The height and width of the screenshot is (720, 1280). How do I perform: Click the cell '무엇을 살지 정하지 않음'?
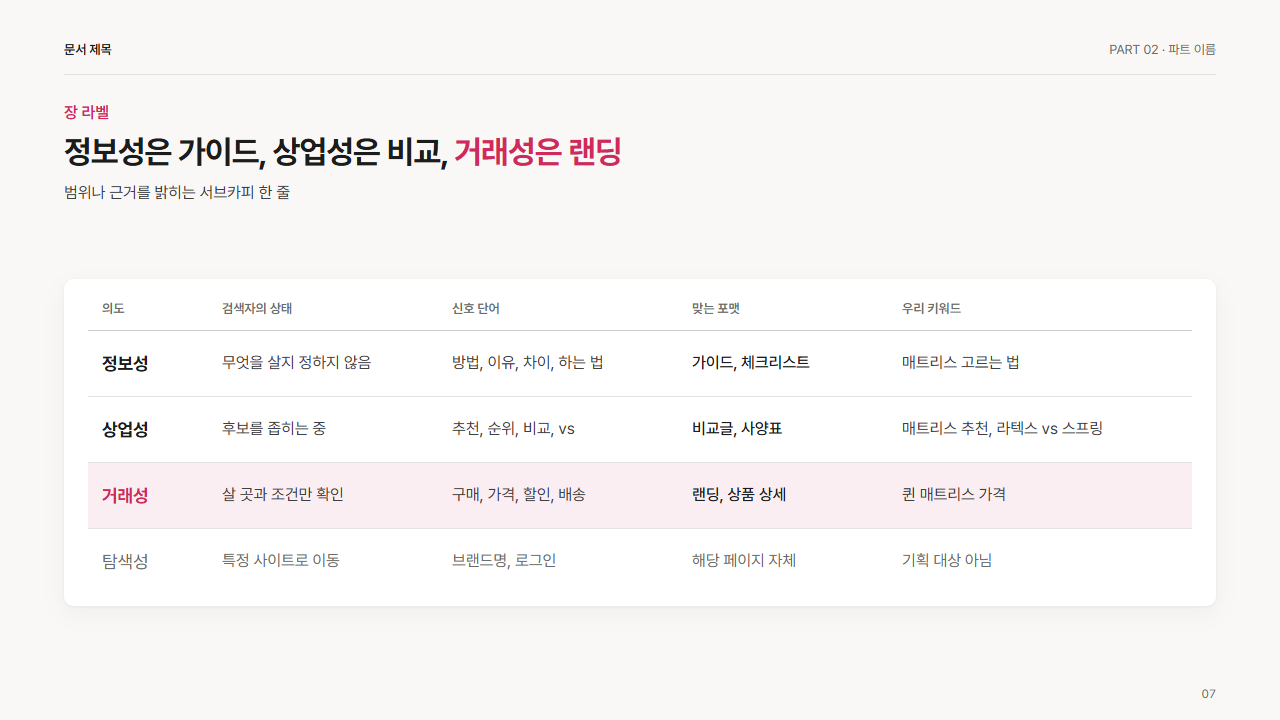(296, 363)
